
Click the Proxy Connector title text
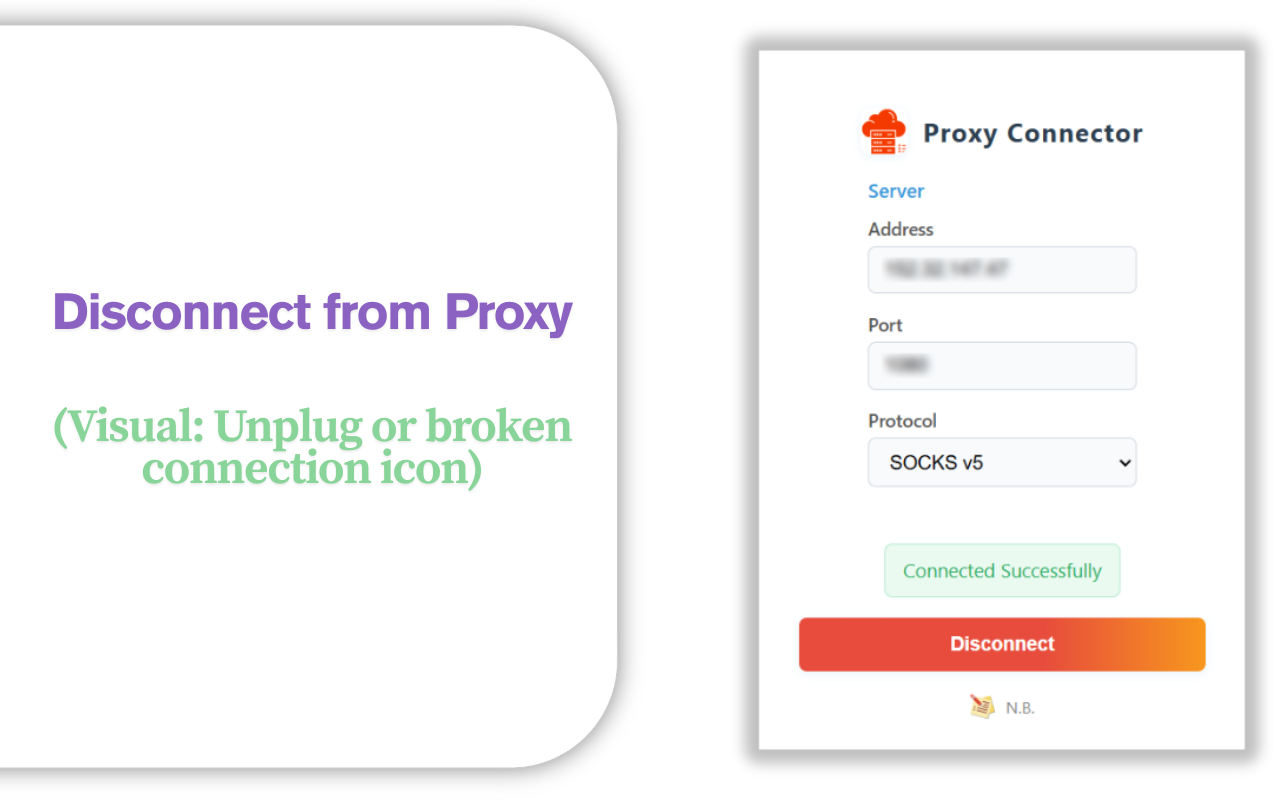point(1032,133)
